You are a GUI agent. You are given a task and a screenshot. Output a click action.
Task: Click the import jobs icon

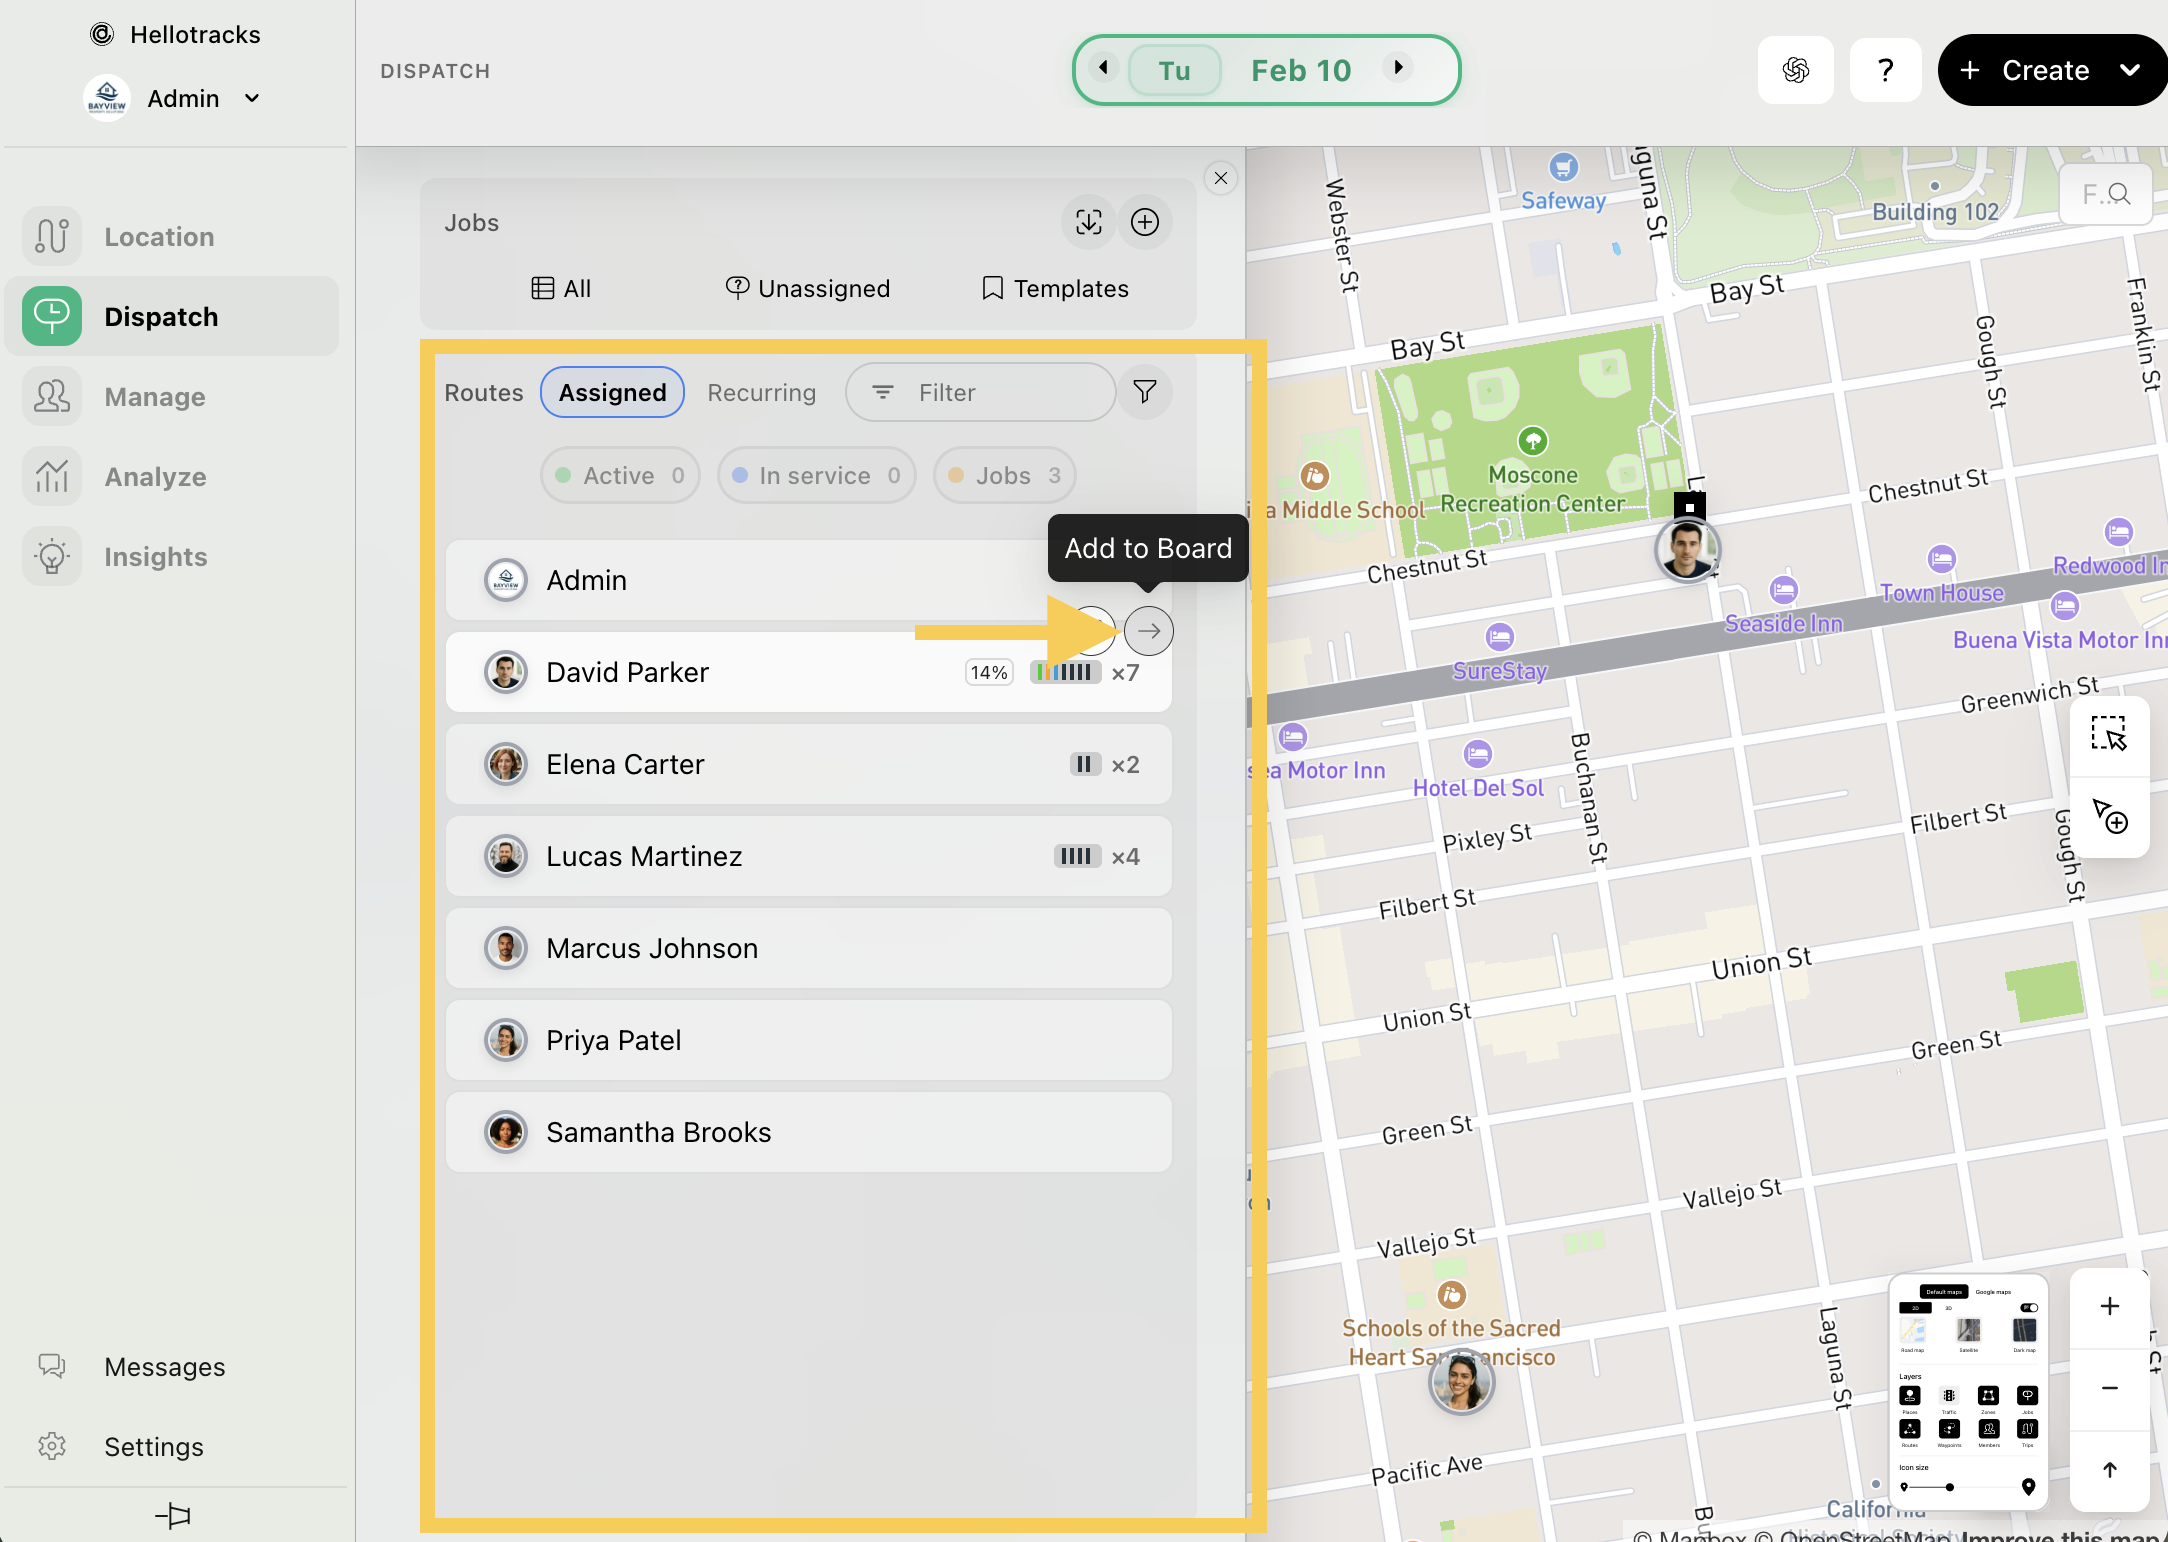[x=1088, y=222]
